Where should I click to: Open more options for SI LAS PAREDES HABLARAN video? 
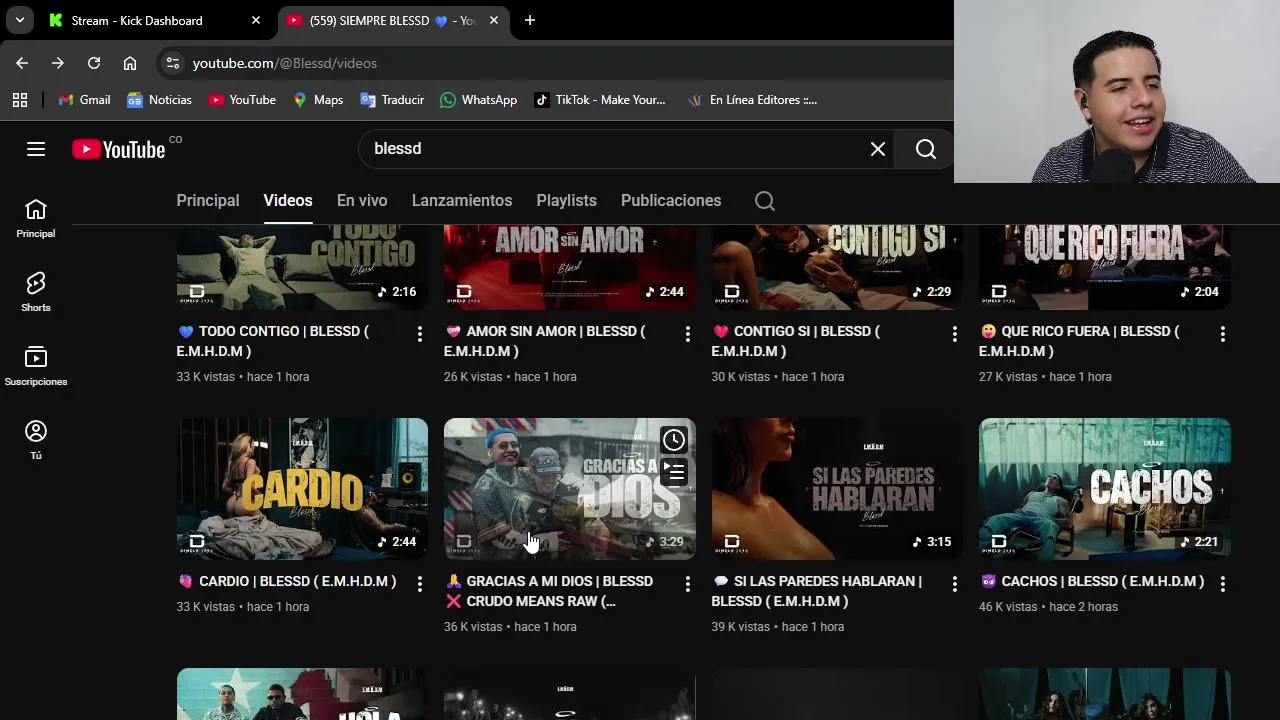(955, 584)
